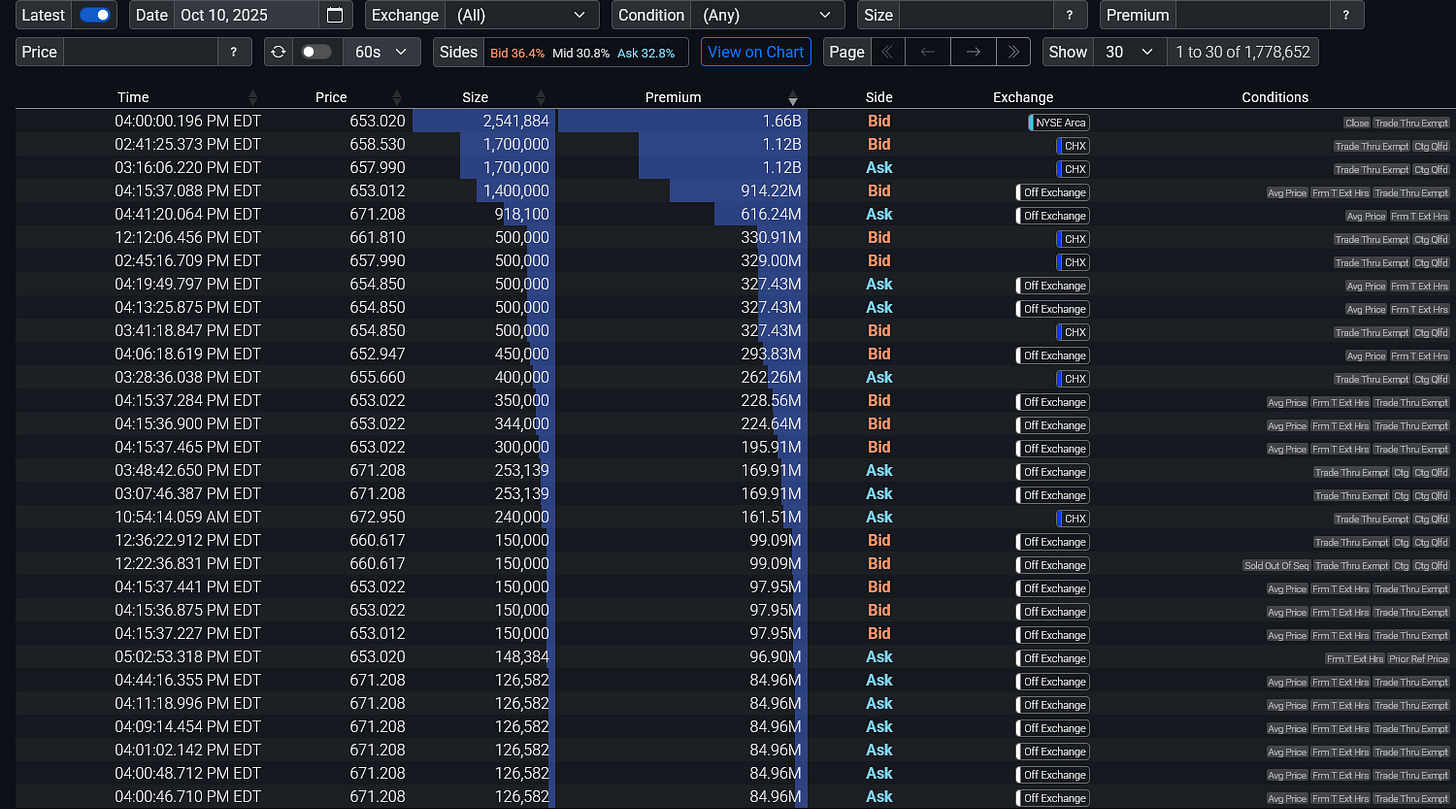Click the 344,000 size cell
This screenshot has height=809, width=1456.
click(521, 424)
